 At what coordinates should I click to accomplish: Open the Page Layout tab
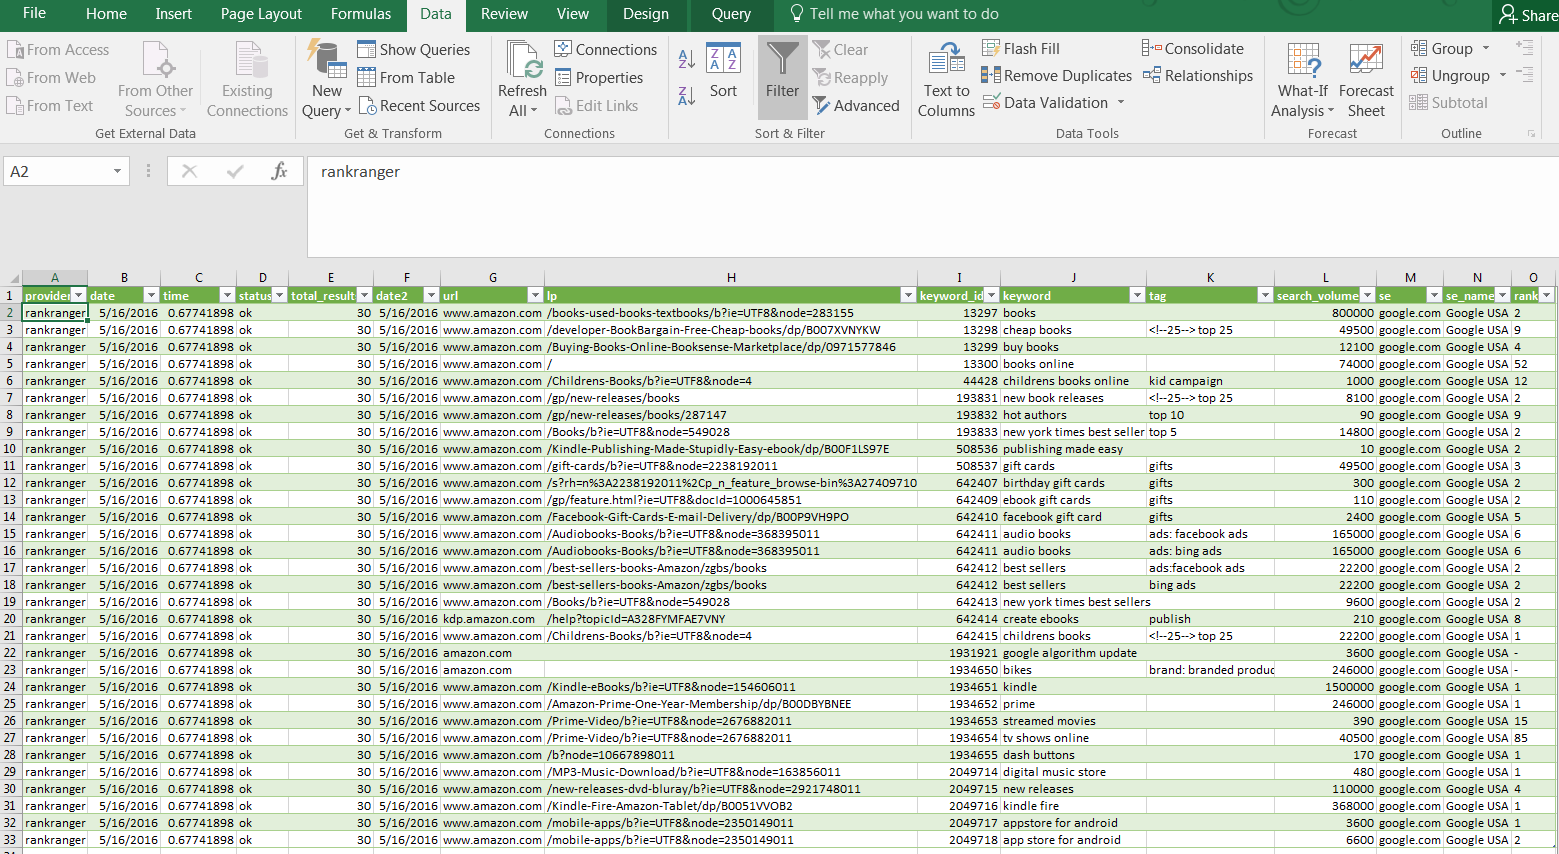[x=261, y=14]
